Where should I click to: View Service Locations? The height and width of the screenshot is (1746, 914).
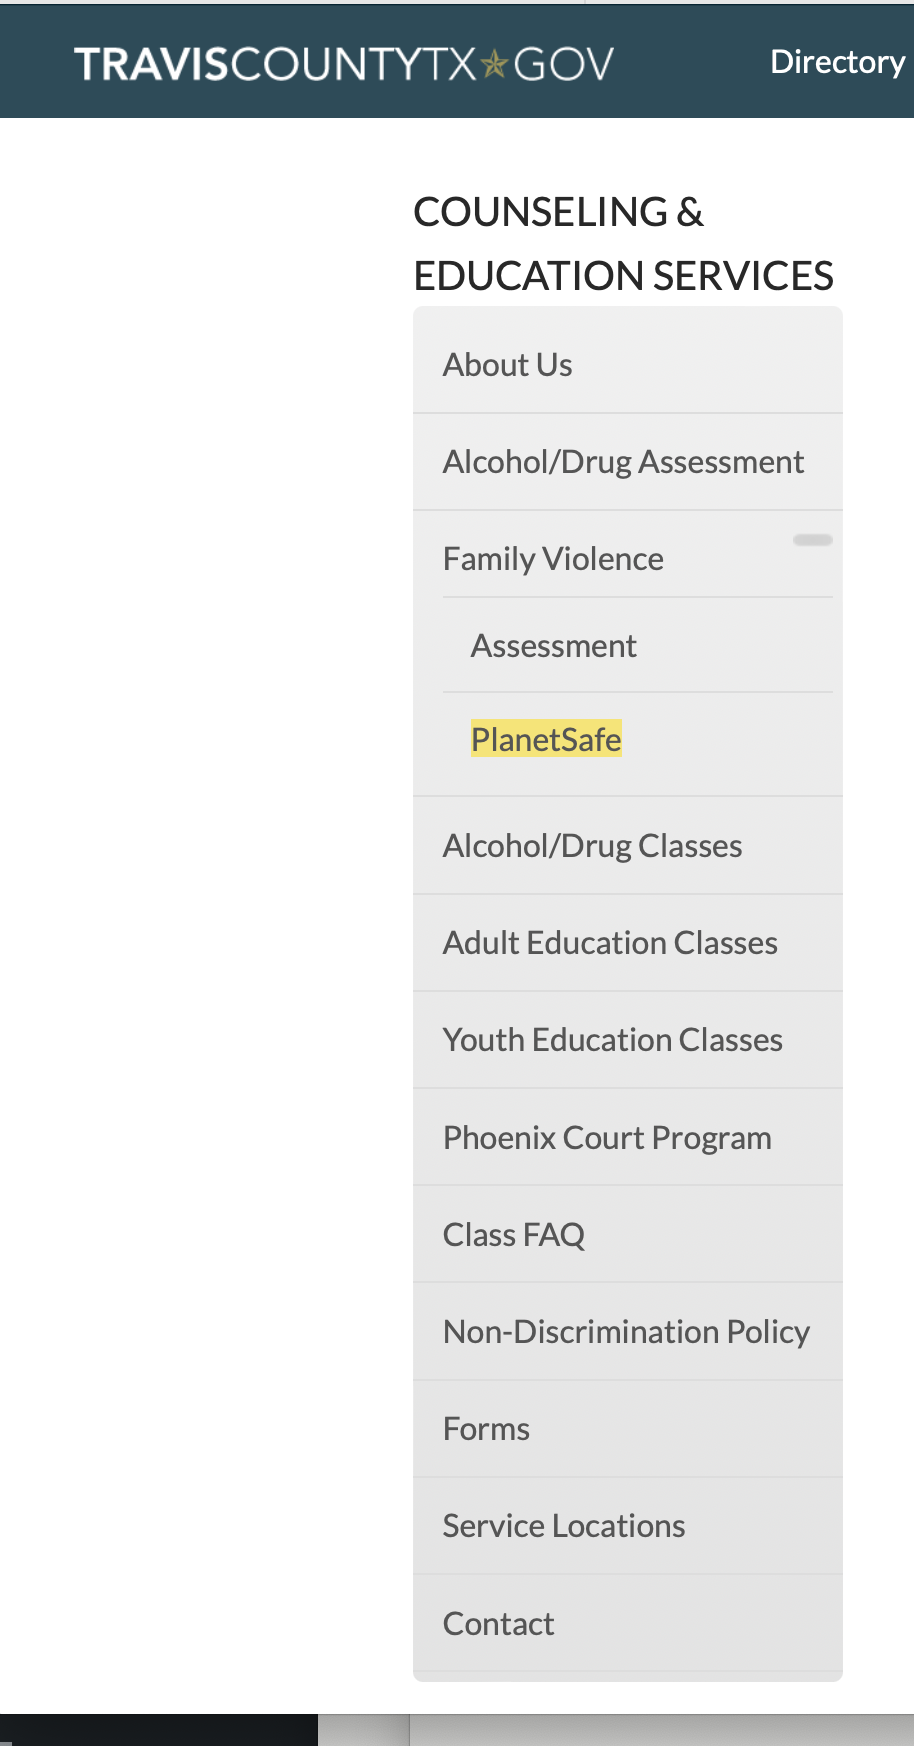pos(563,1526)
